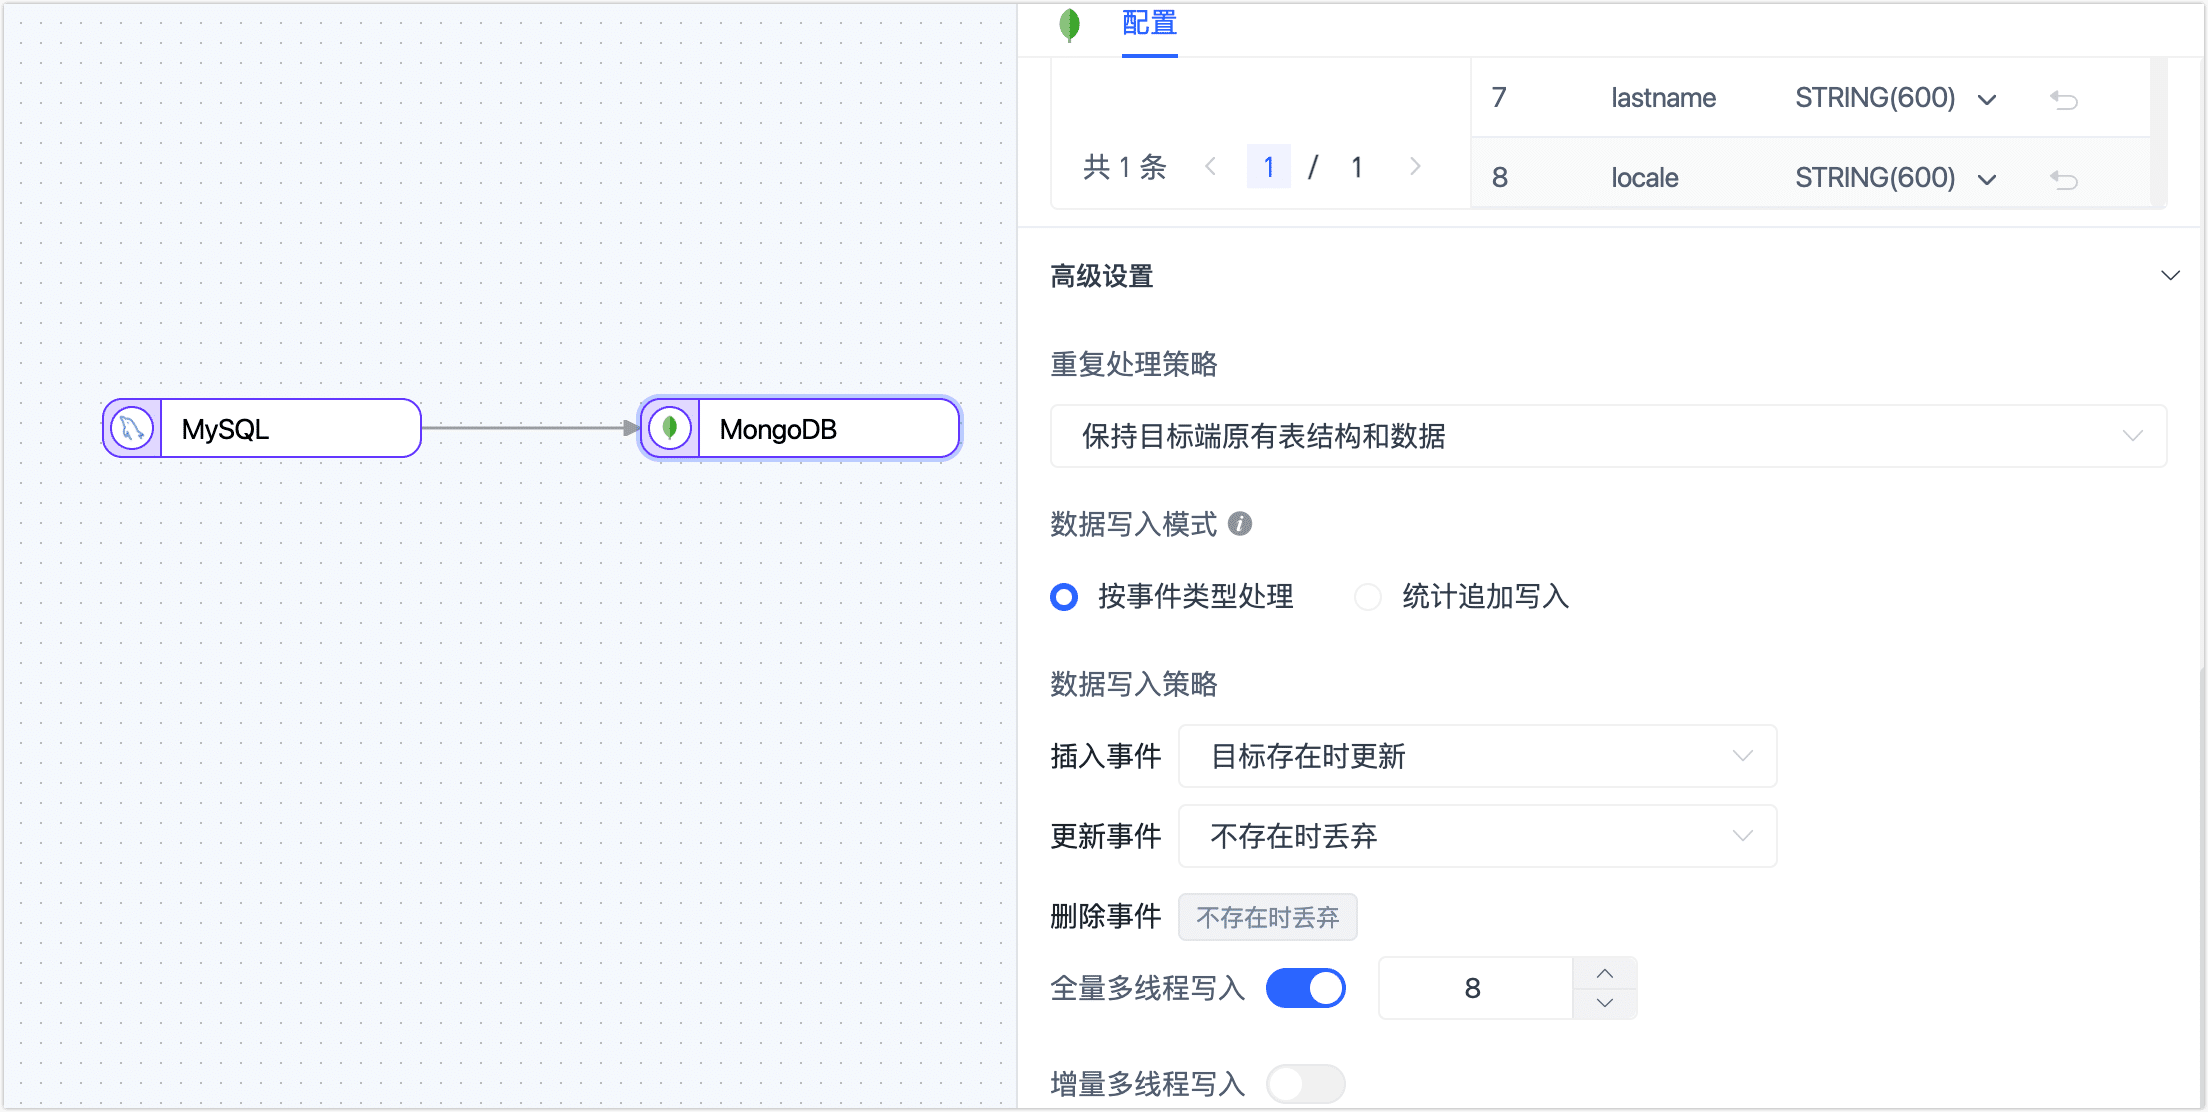The image size is (2208, 1112).
Task: Disable the 全量多线程写入 toggle
Action: (1306, 987)
